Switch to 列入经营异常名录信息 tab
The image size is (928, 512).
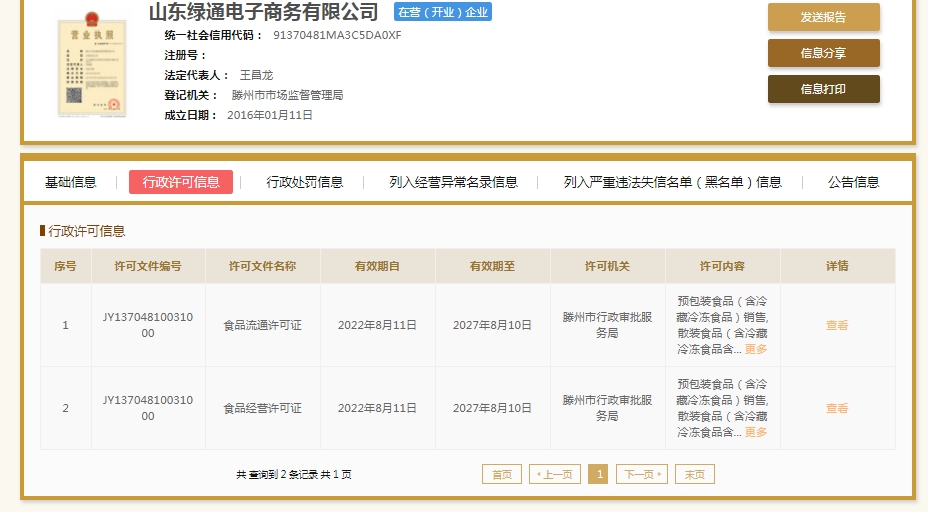tap(454, 182)
